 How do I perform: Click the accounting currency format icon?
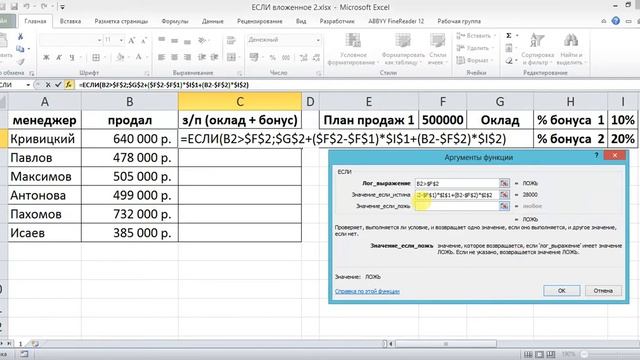coord(254,58)
